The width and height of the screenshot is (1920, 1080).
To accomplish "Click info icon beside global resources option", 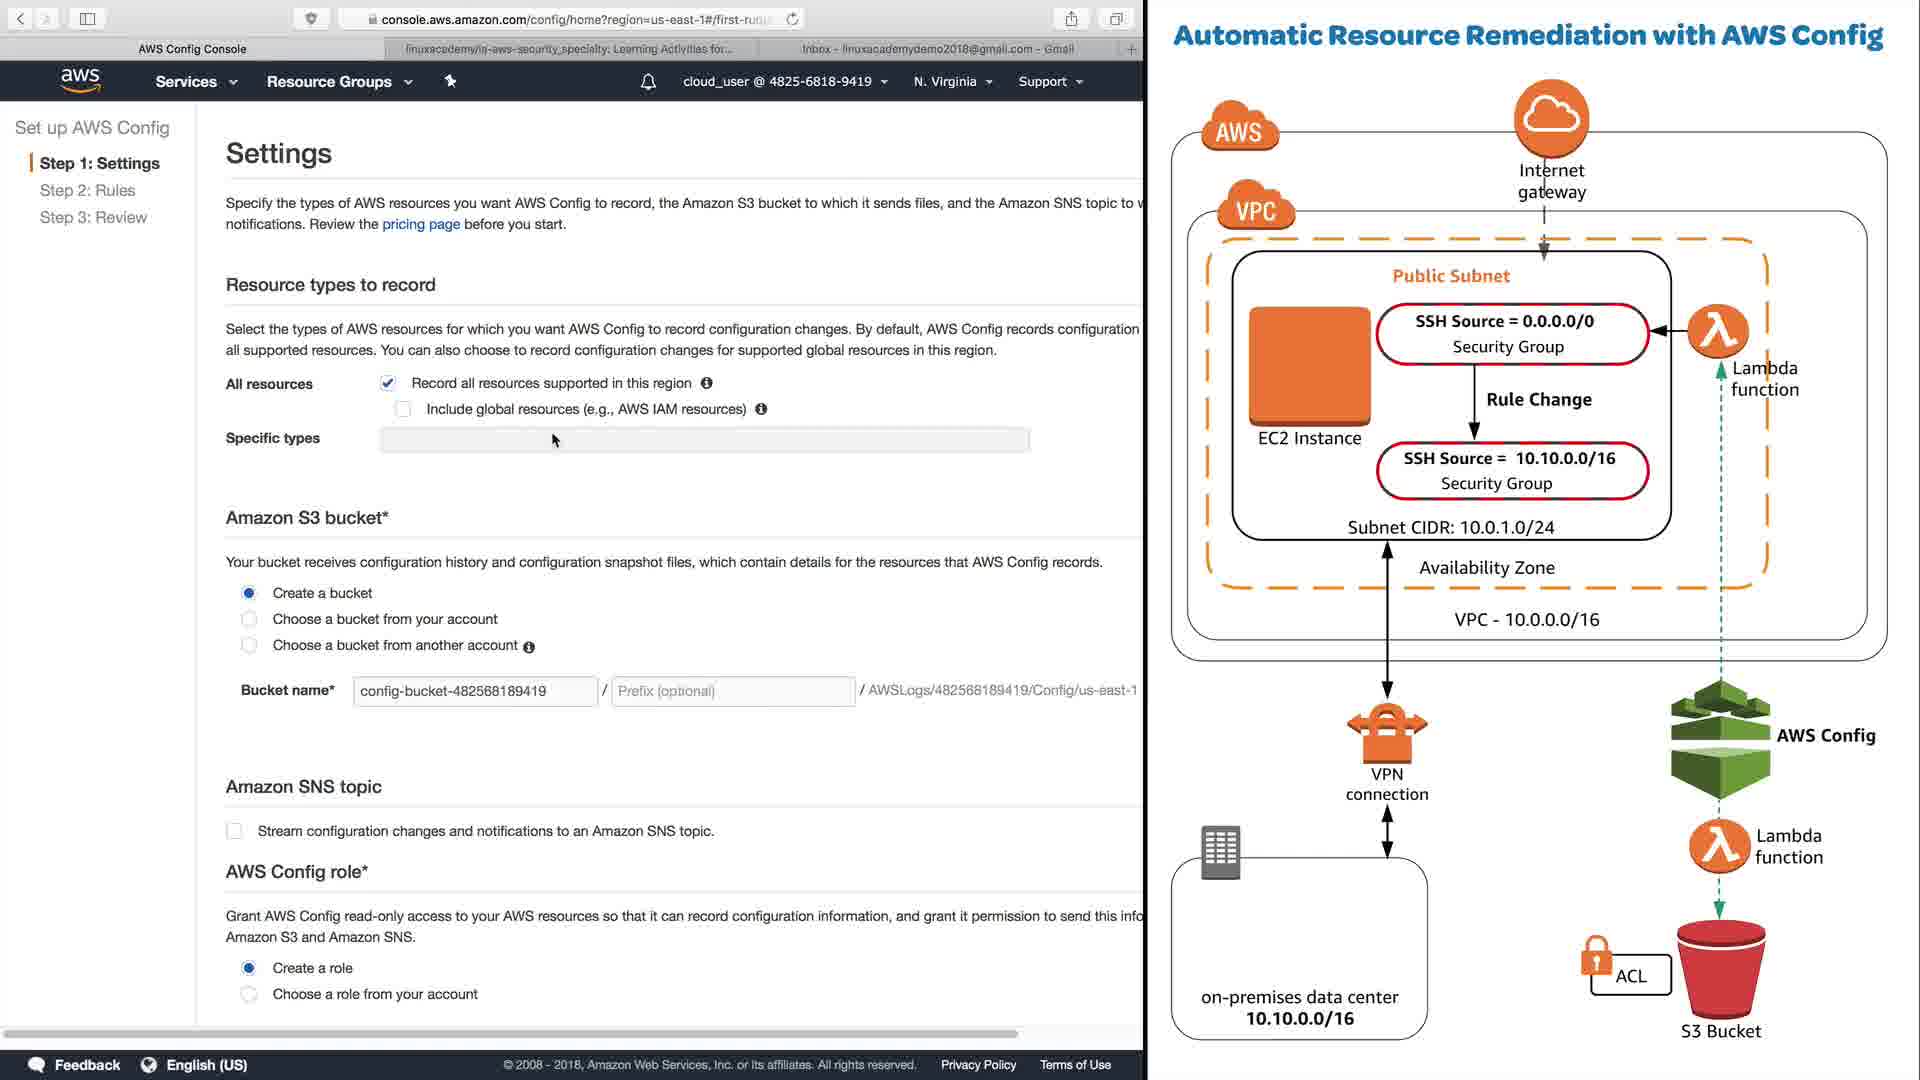I will point(761,409).
